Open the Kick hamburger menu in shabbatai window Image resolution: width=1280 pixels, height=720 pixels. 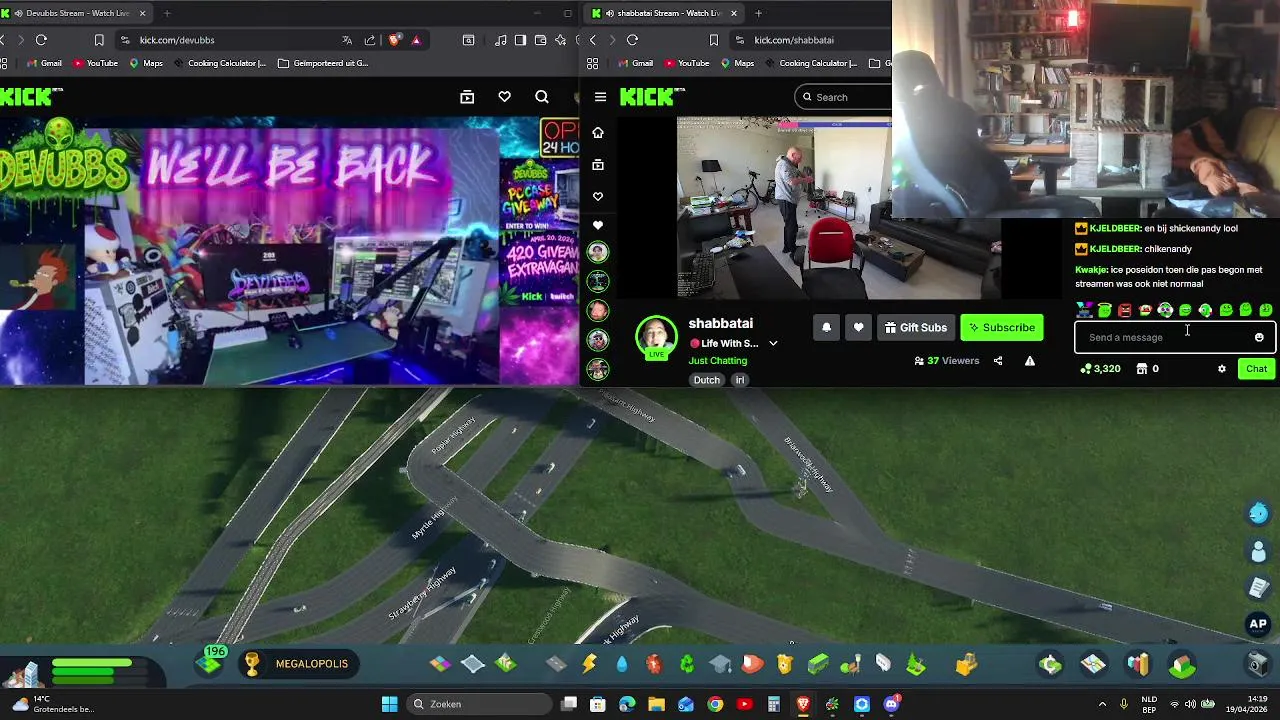coord(600,97)
